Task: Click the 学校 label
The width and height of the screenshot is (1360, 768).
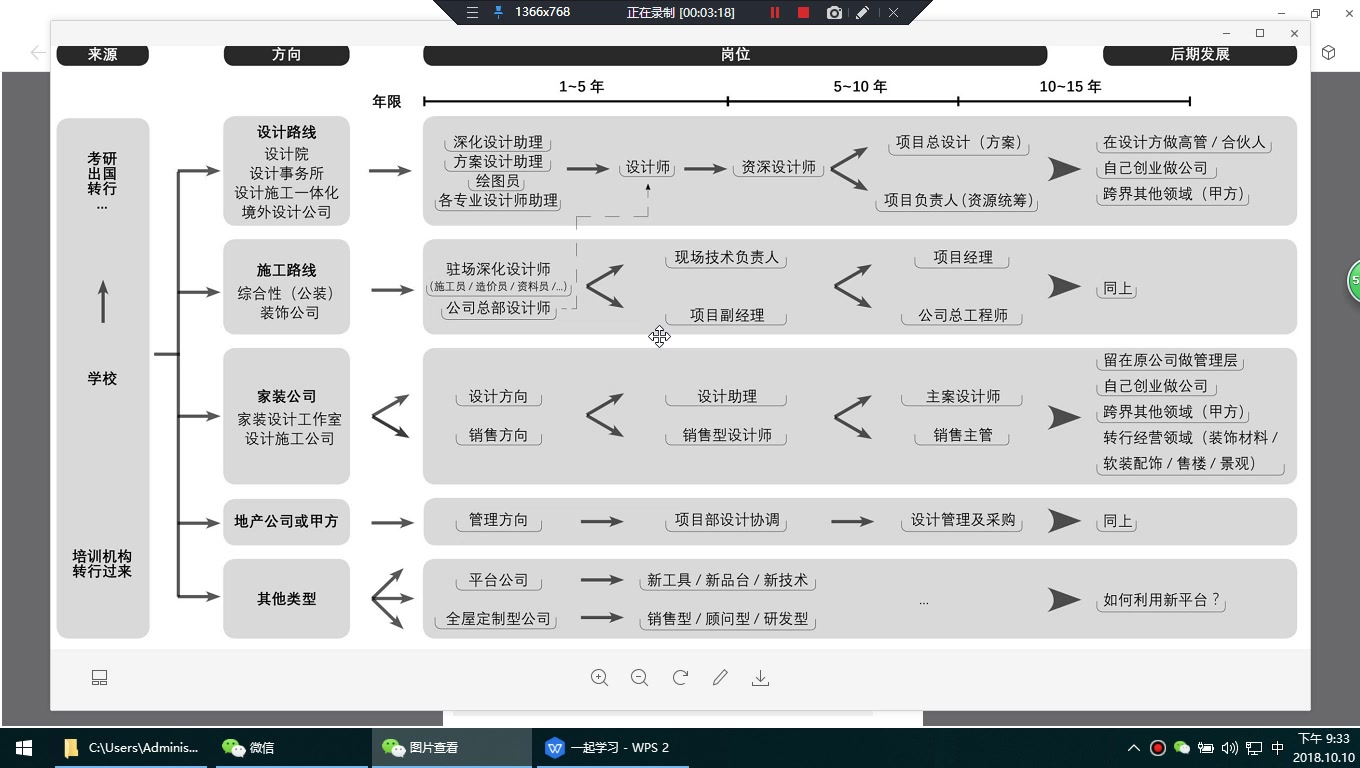Action: pos(102,379)
